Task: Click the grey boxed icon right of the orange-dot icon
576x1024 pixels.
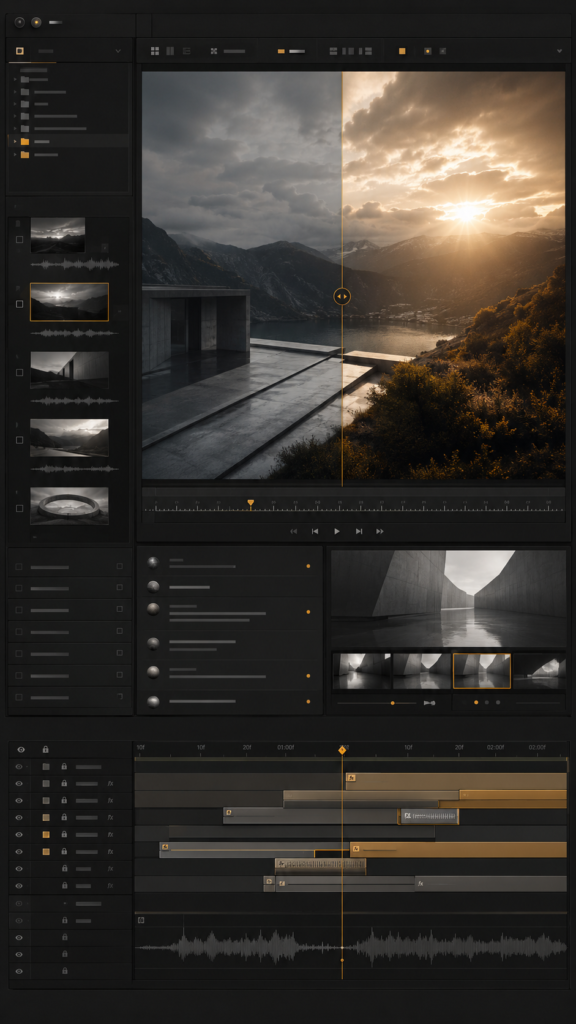Action: coord(443,51)
